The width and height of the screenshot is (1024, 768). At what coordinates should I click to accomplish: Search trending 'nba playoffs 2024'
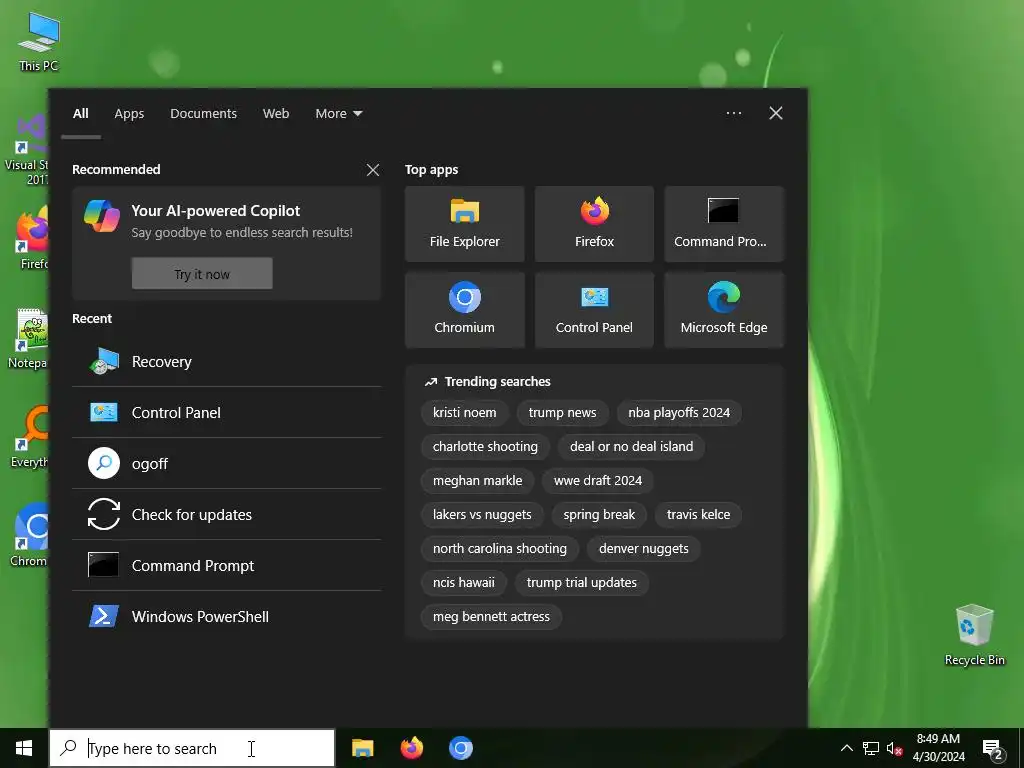(x=679, y=413)
